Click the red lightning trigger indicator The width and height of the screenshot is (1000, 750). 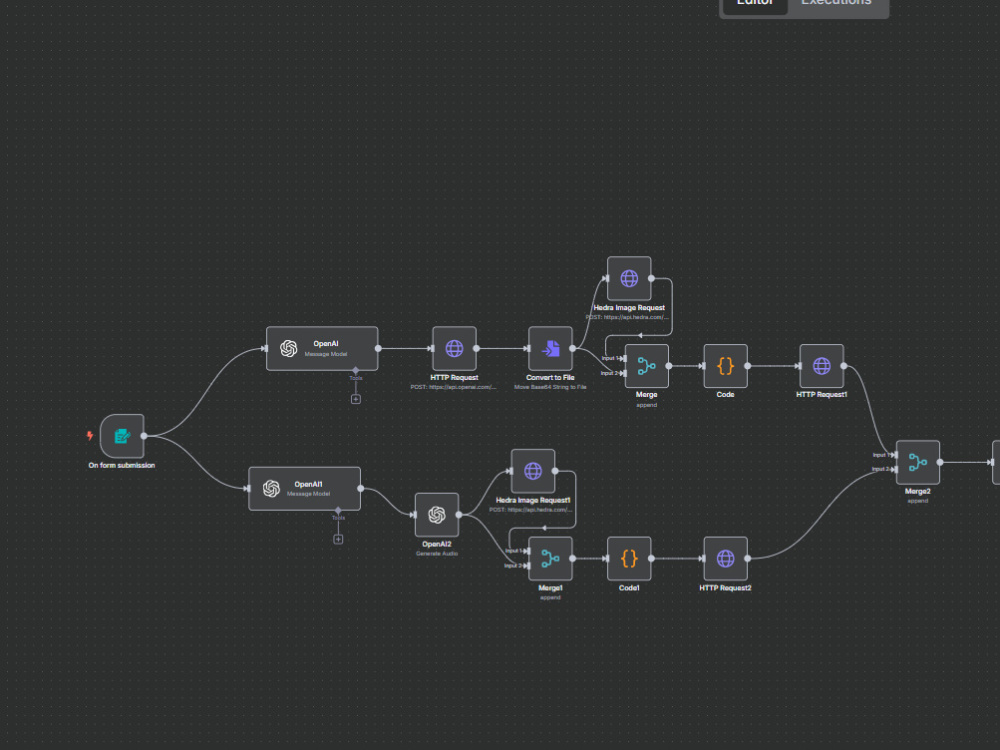pos(90,436)
